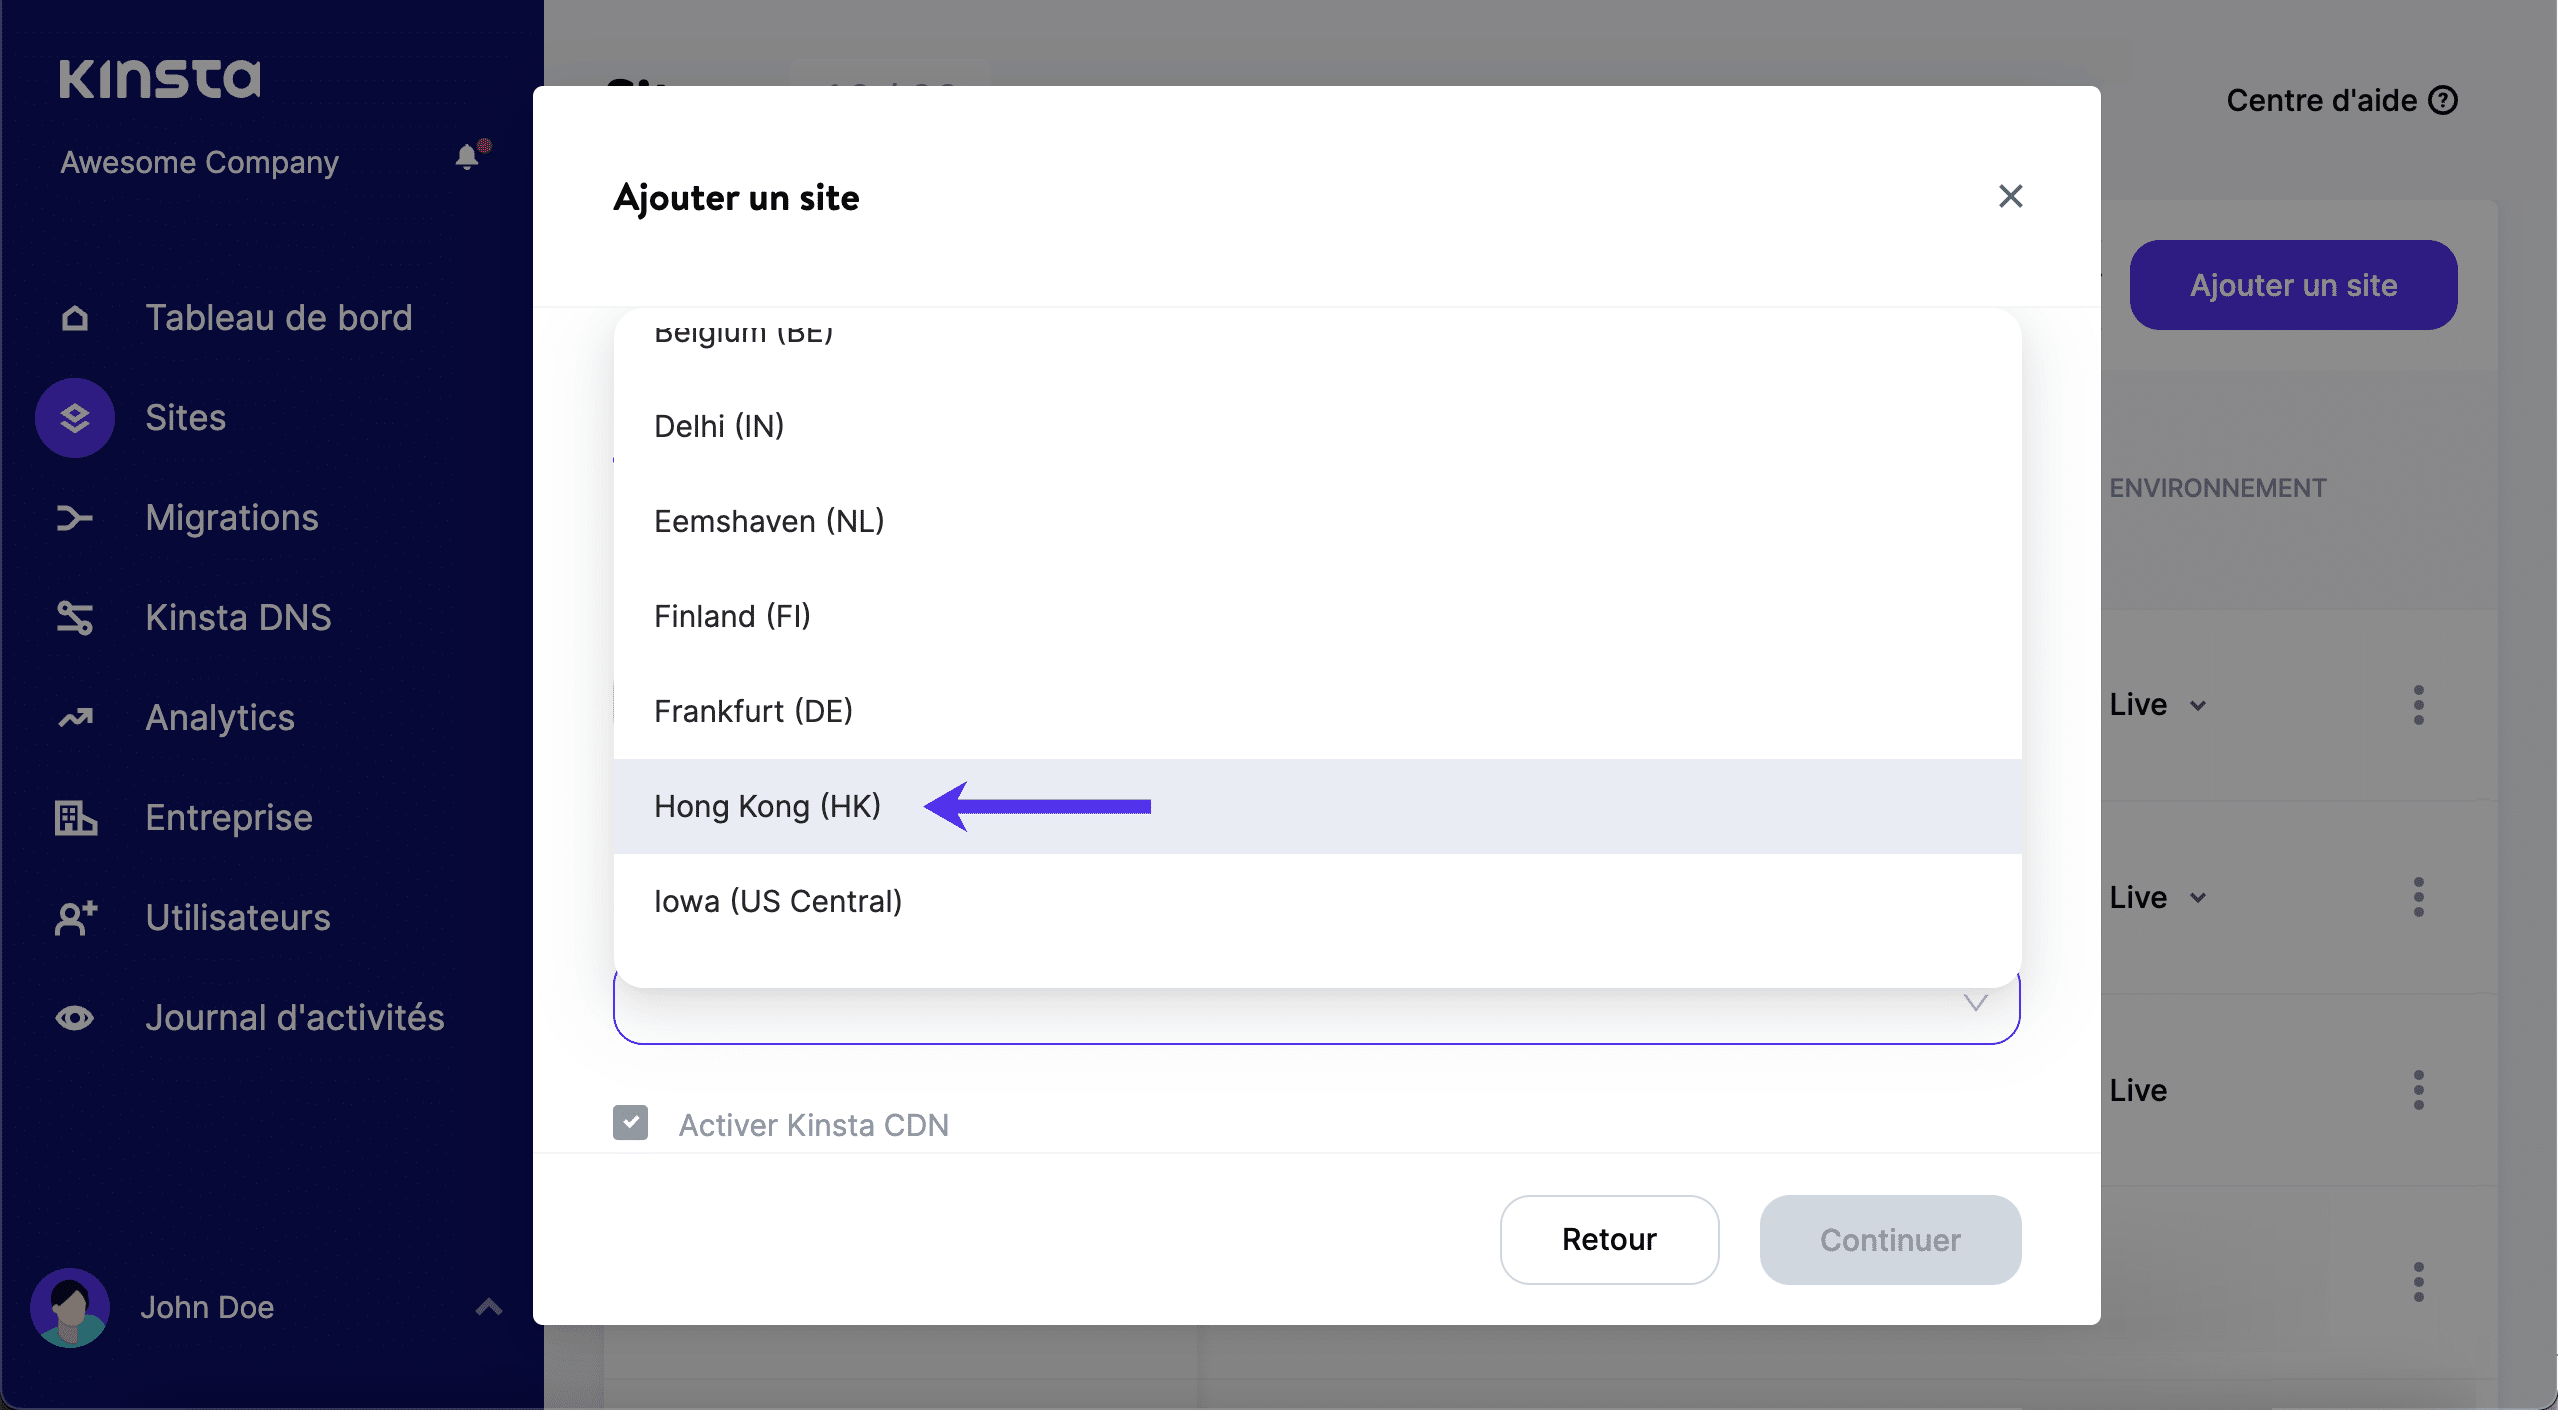This screenshot has width=2558, height=1410.
Task: Click the Sites layers icon
Action: (75, 418)
